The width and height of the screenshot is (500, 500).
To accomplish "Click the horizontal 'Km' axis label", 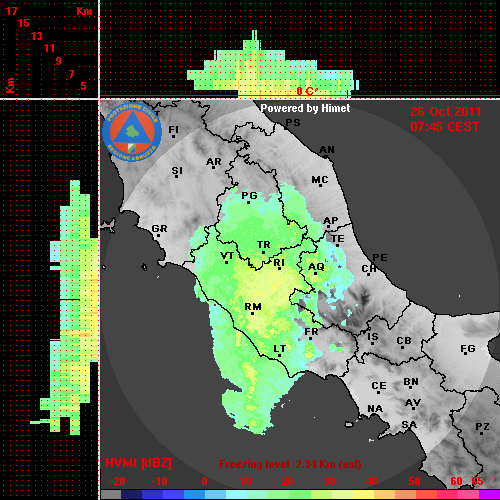I will pos(84,11).
